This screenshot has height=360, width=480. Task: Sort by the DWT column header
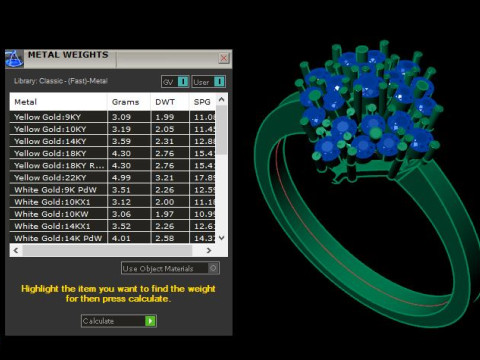170,102
